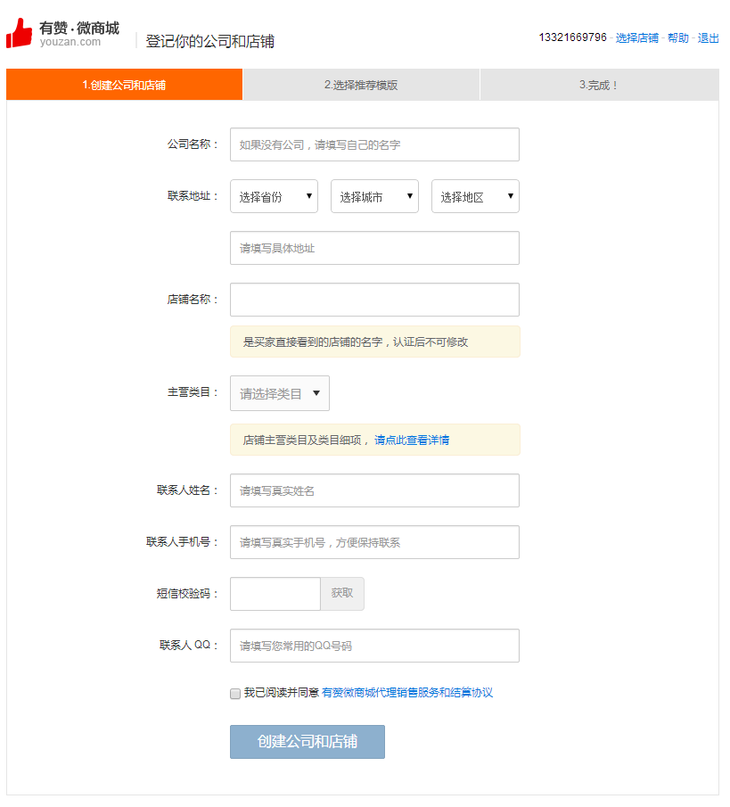Click the 退出 logout link
Image resolution: width=730 pixels, height=807 pixels.
click(708, 38)
